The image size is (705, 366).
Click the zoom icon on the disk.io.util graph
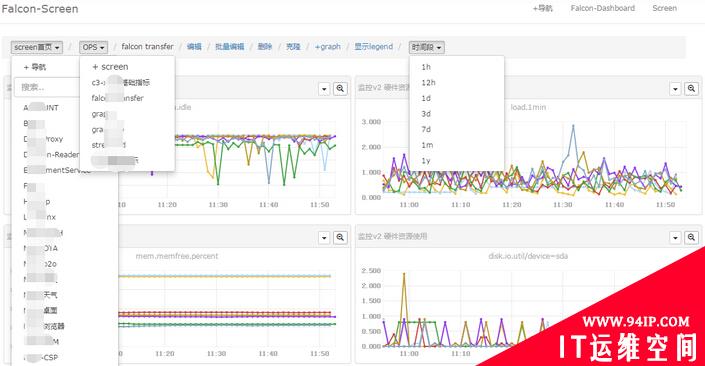pos(691,237)
